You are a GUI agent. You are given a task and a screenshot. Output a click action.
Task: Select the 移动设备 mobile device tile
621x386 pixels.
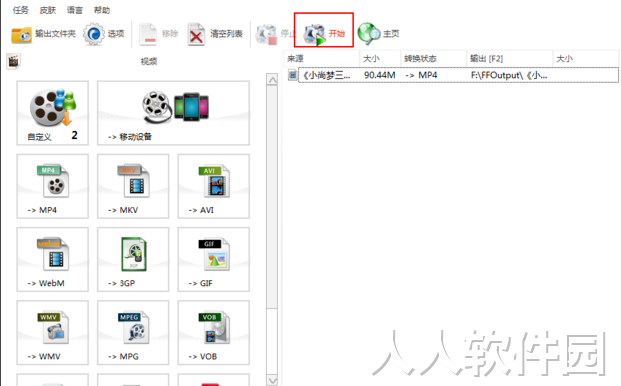coord(173,113)
